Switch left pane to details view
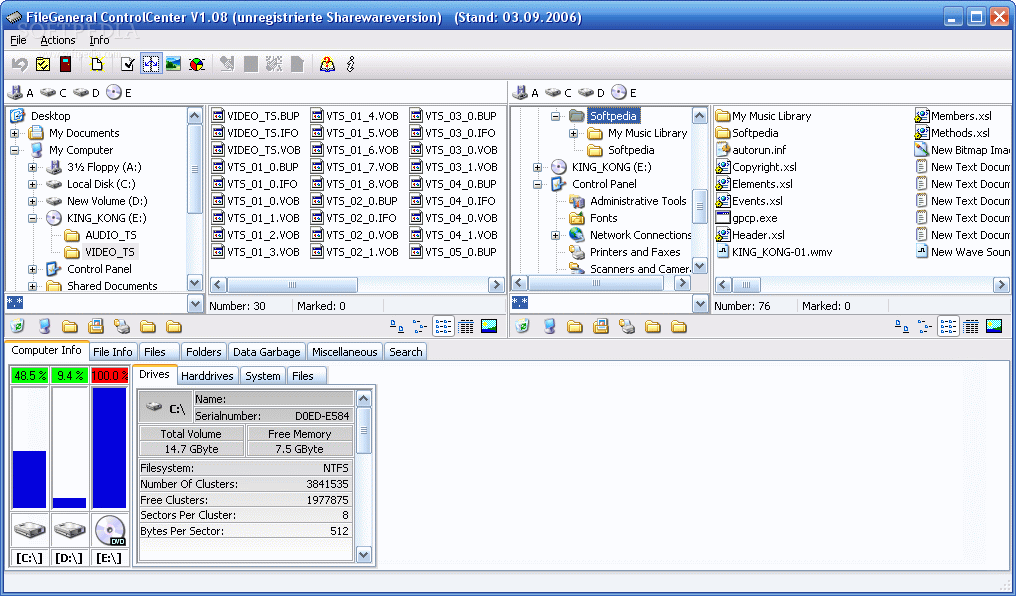Viewport: 1016px width, 596px height. [466, 326]
